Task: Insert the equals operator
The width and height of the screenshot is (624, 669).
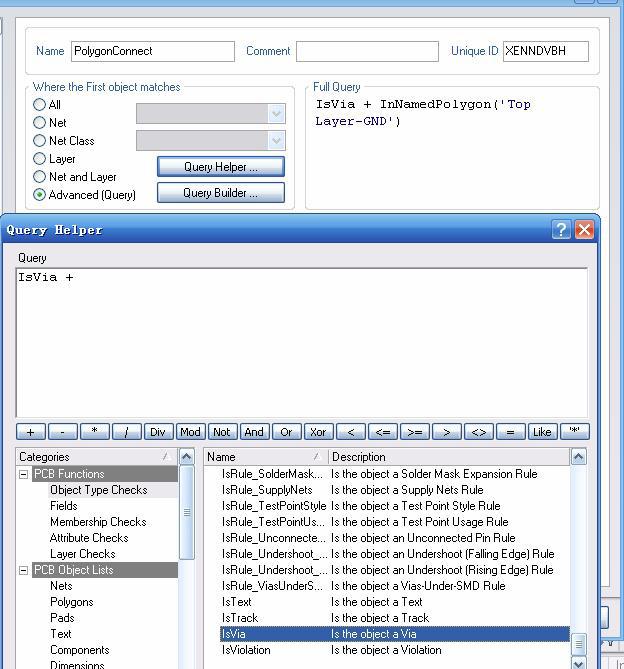Action: 511,432
